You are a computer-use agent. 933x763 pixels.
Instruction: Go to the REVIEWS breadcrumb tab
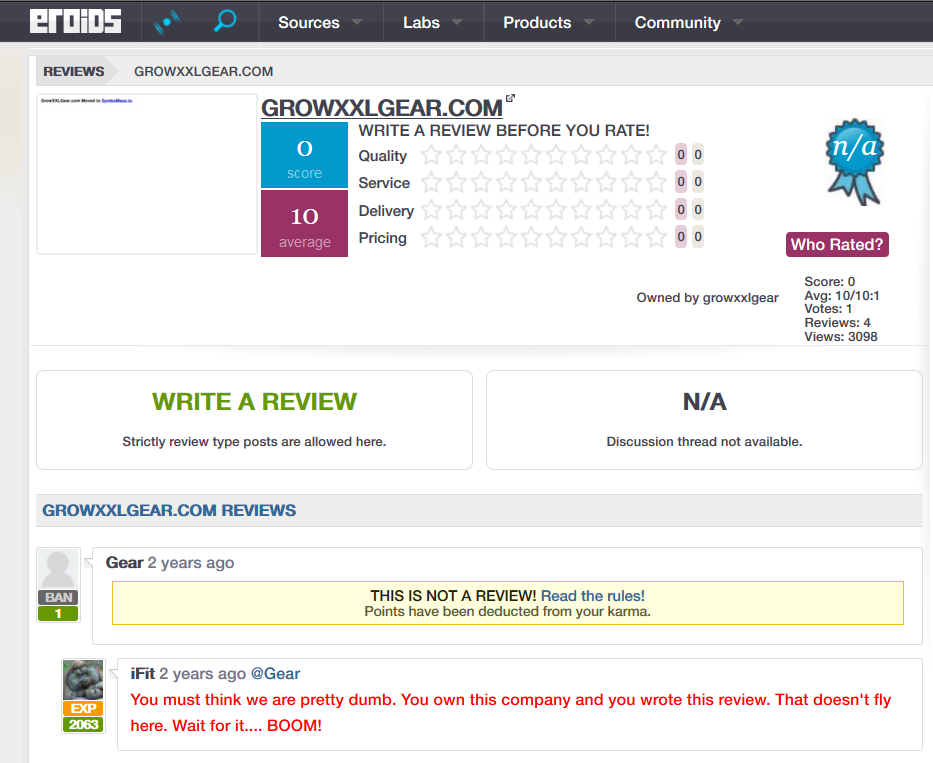(x=74, y=71)
